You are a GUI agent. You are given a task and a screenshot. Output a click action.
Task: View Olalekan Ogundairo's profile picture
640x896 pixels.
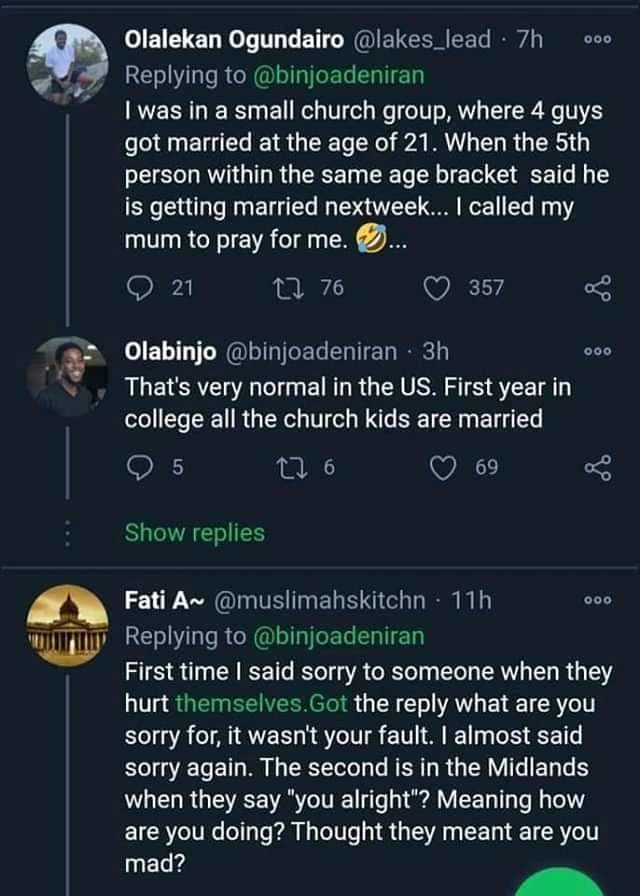(x=68, y=64)
